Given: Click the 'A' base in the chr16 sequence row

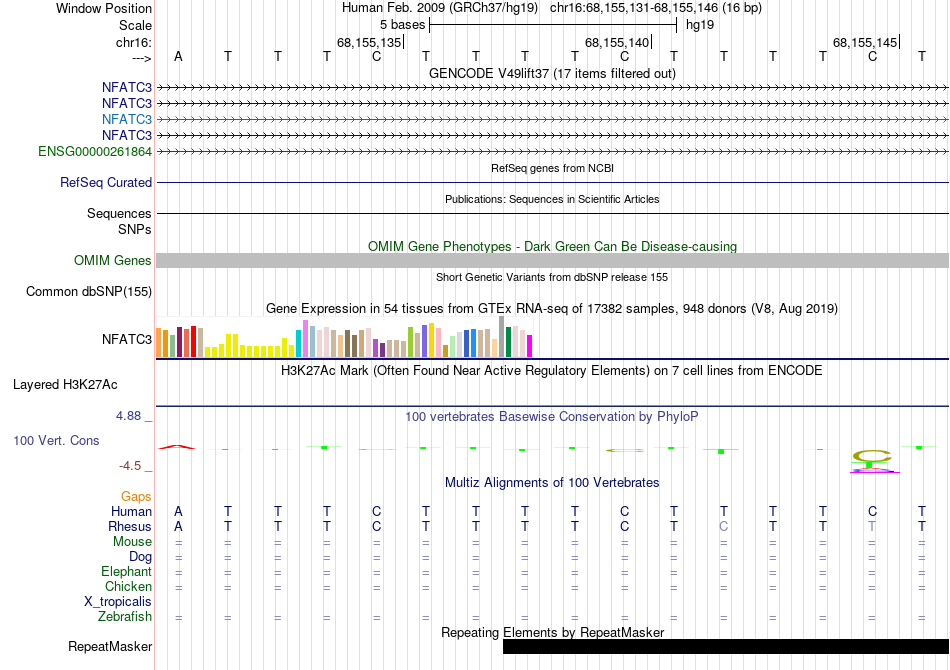Looking at the screenshot, I should (x=178, y=56).
